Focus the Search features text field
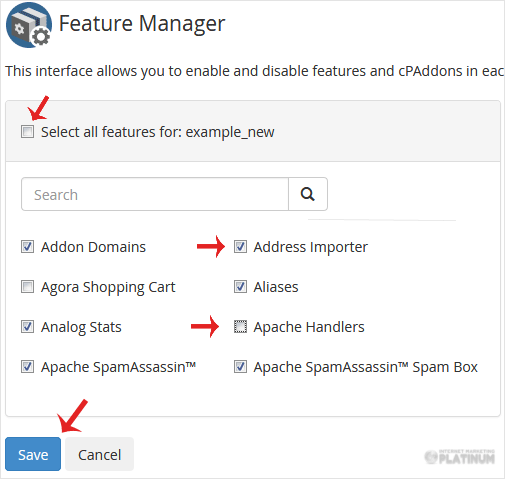Screen dimensions: 505x479 tap(155, 194)
